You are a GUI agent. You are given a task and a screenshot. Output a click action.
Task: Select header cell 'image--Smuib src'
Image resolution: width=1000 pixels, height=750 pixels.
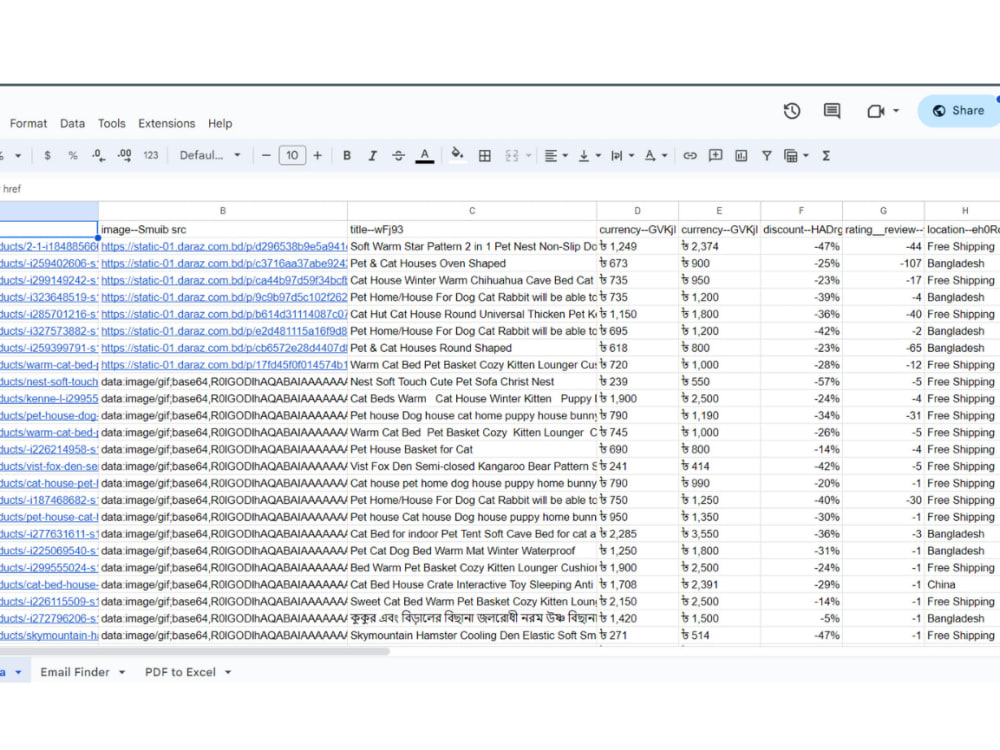(223, 230)
